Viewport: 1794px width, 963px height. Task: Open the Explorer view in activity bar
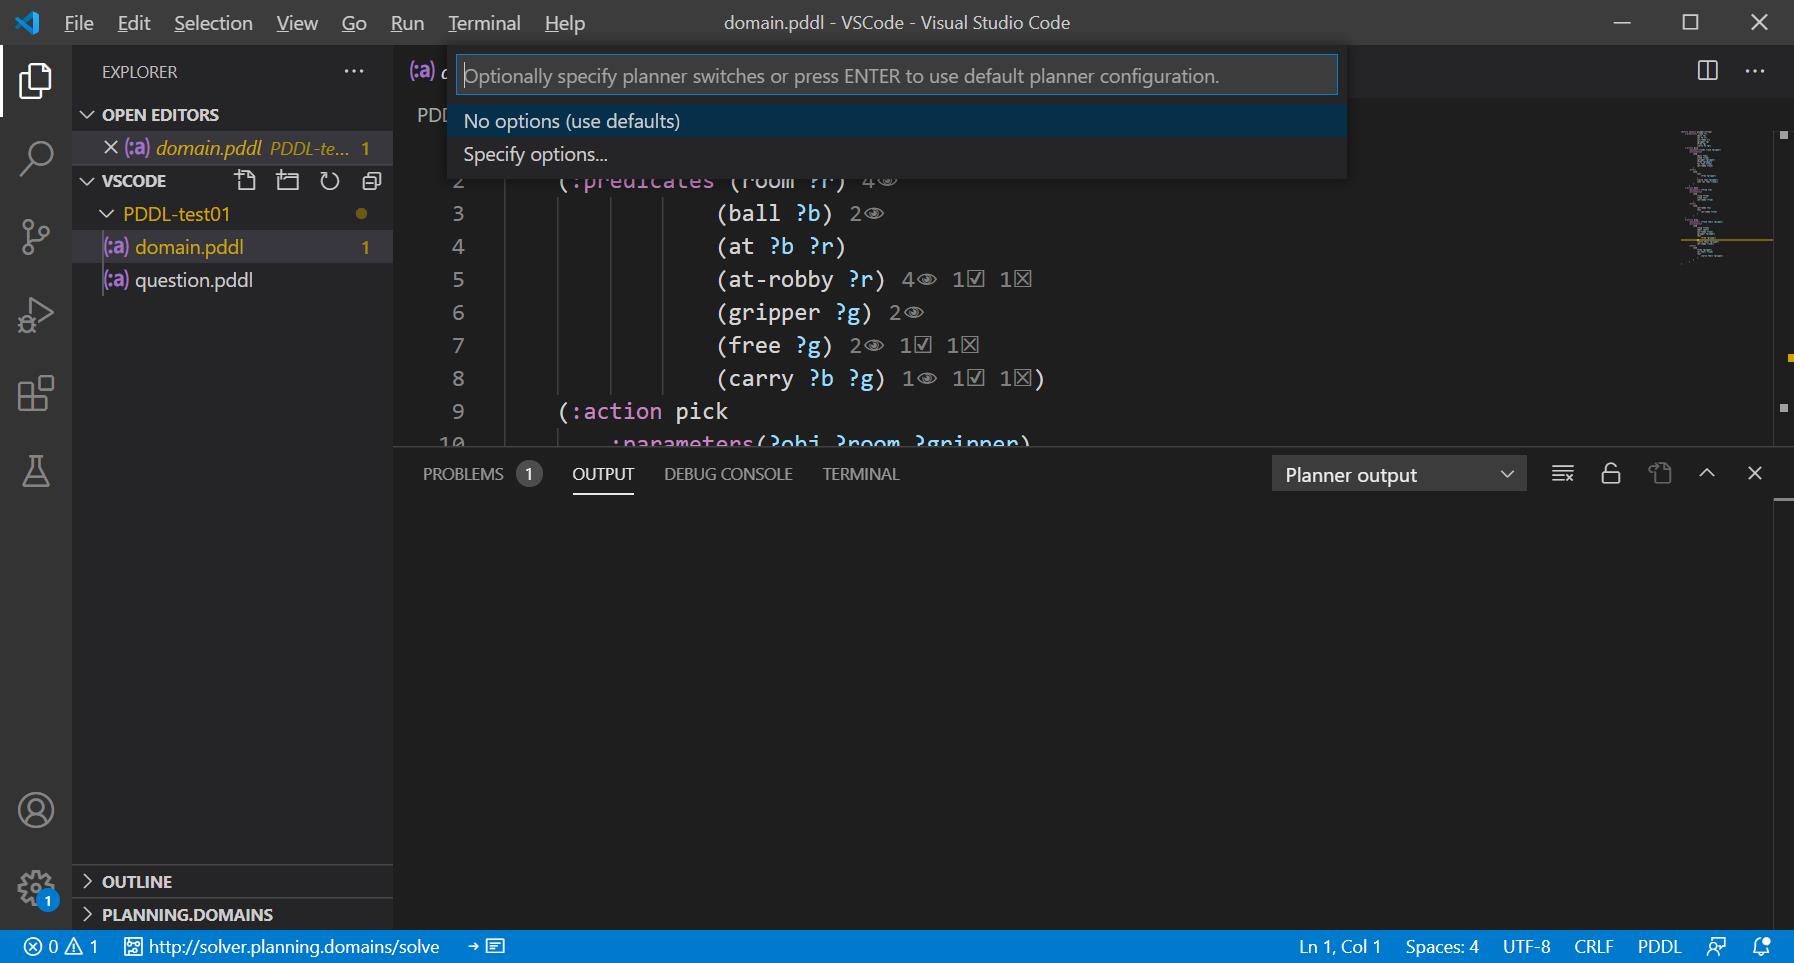(36, 81)
